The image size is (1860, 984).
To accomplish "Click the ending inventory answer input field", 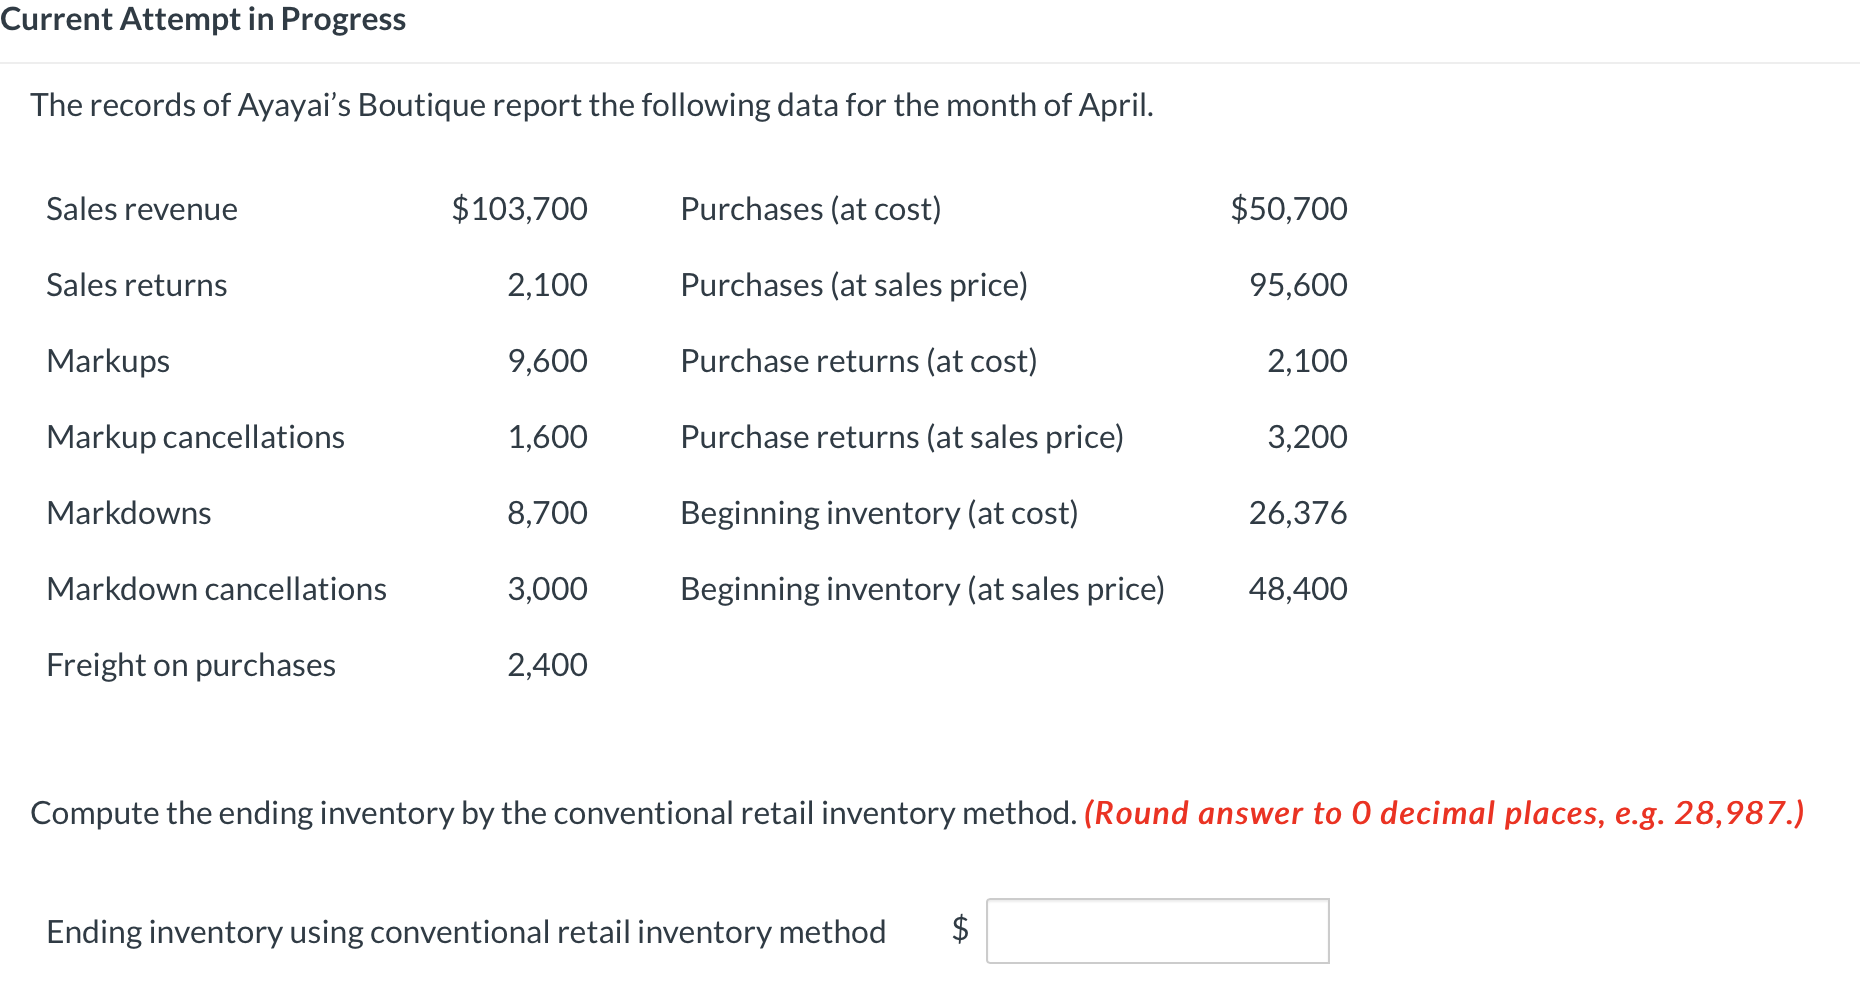I will pos(1157,931).
